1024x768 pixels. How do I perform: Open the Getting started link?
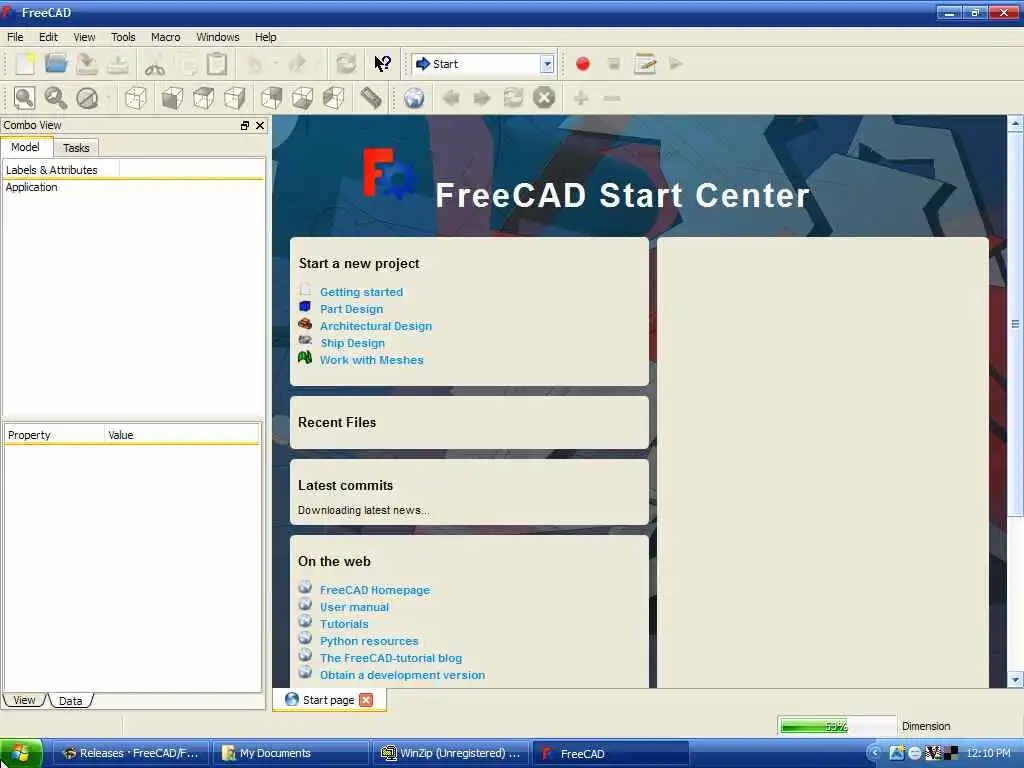pyautogui.click(x=361, y=292)
